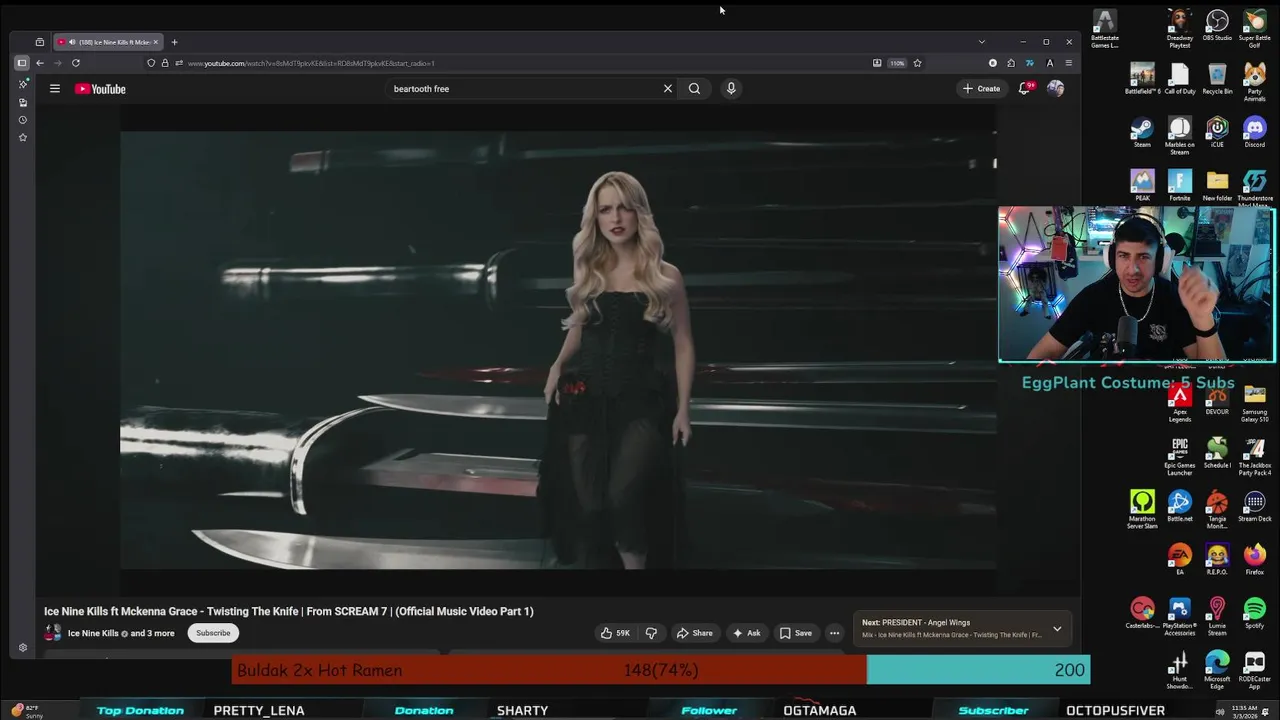Toggle the browser sidebar panel button
This screenshot has width=1280, height=720.
[x=21, y=63]
